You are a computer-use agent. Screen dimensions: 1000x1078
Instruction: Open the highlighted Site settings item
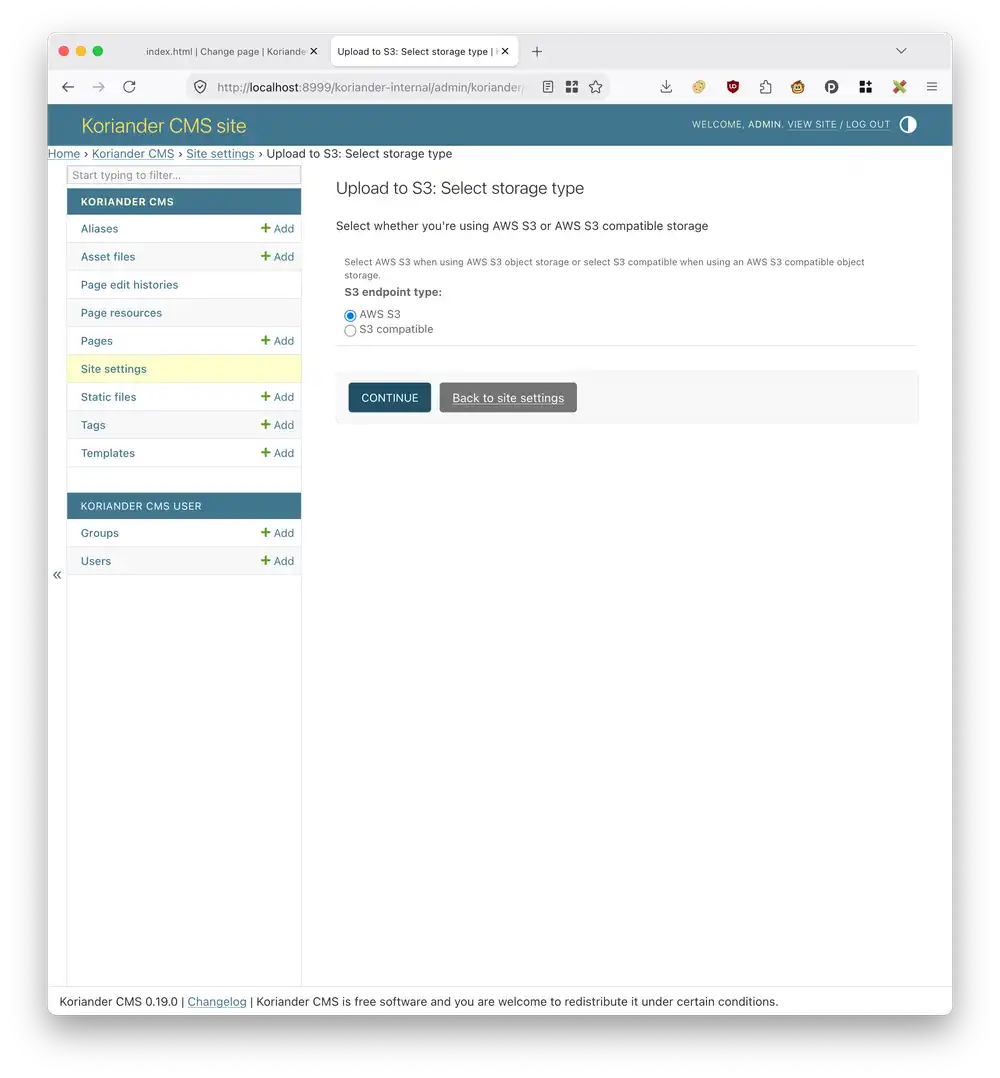coord(114,369)
